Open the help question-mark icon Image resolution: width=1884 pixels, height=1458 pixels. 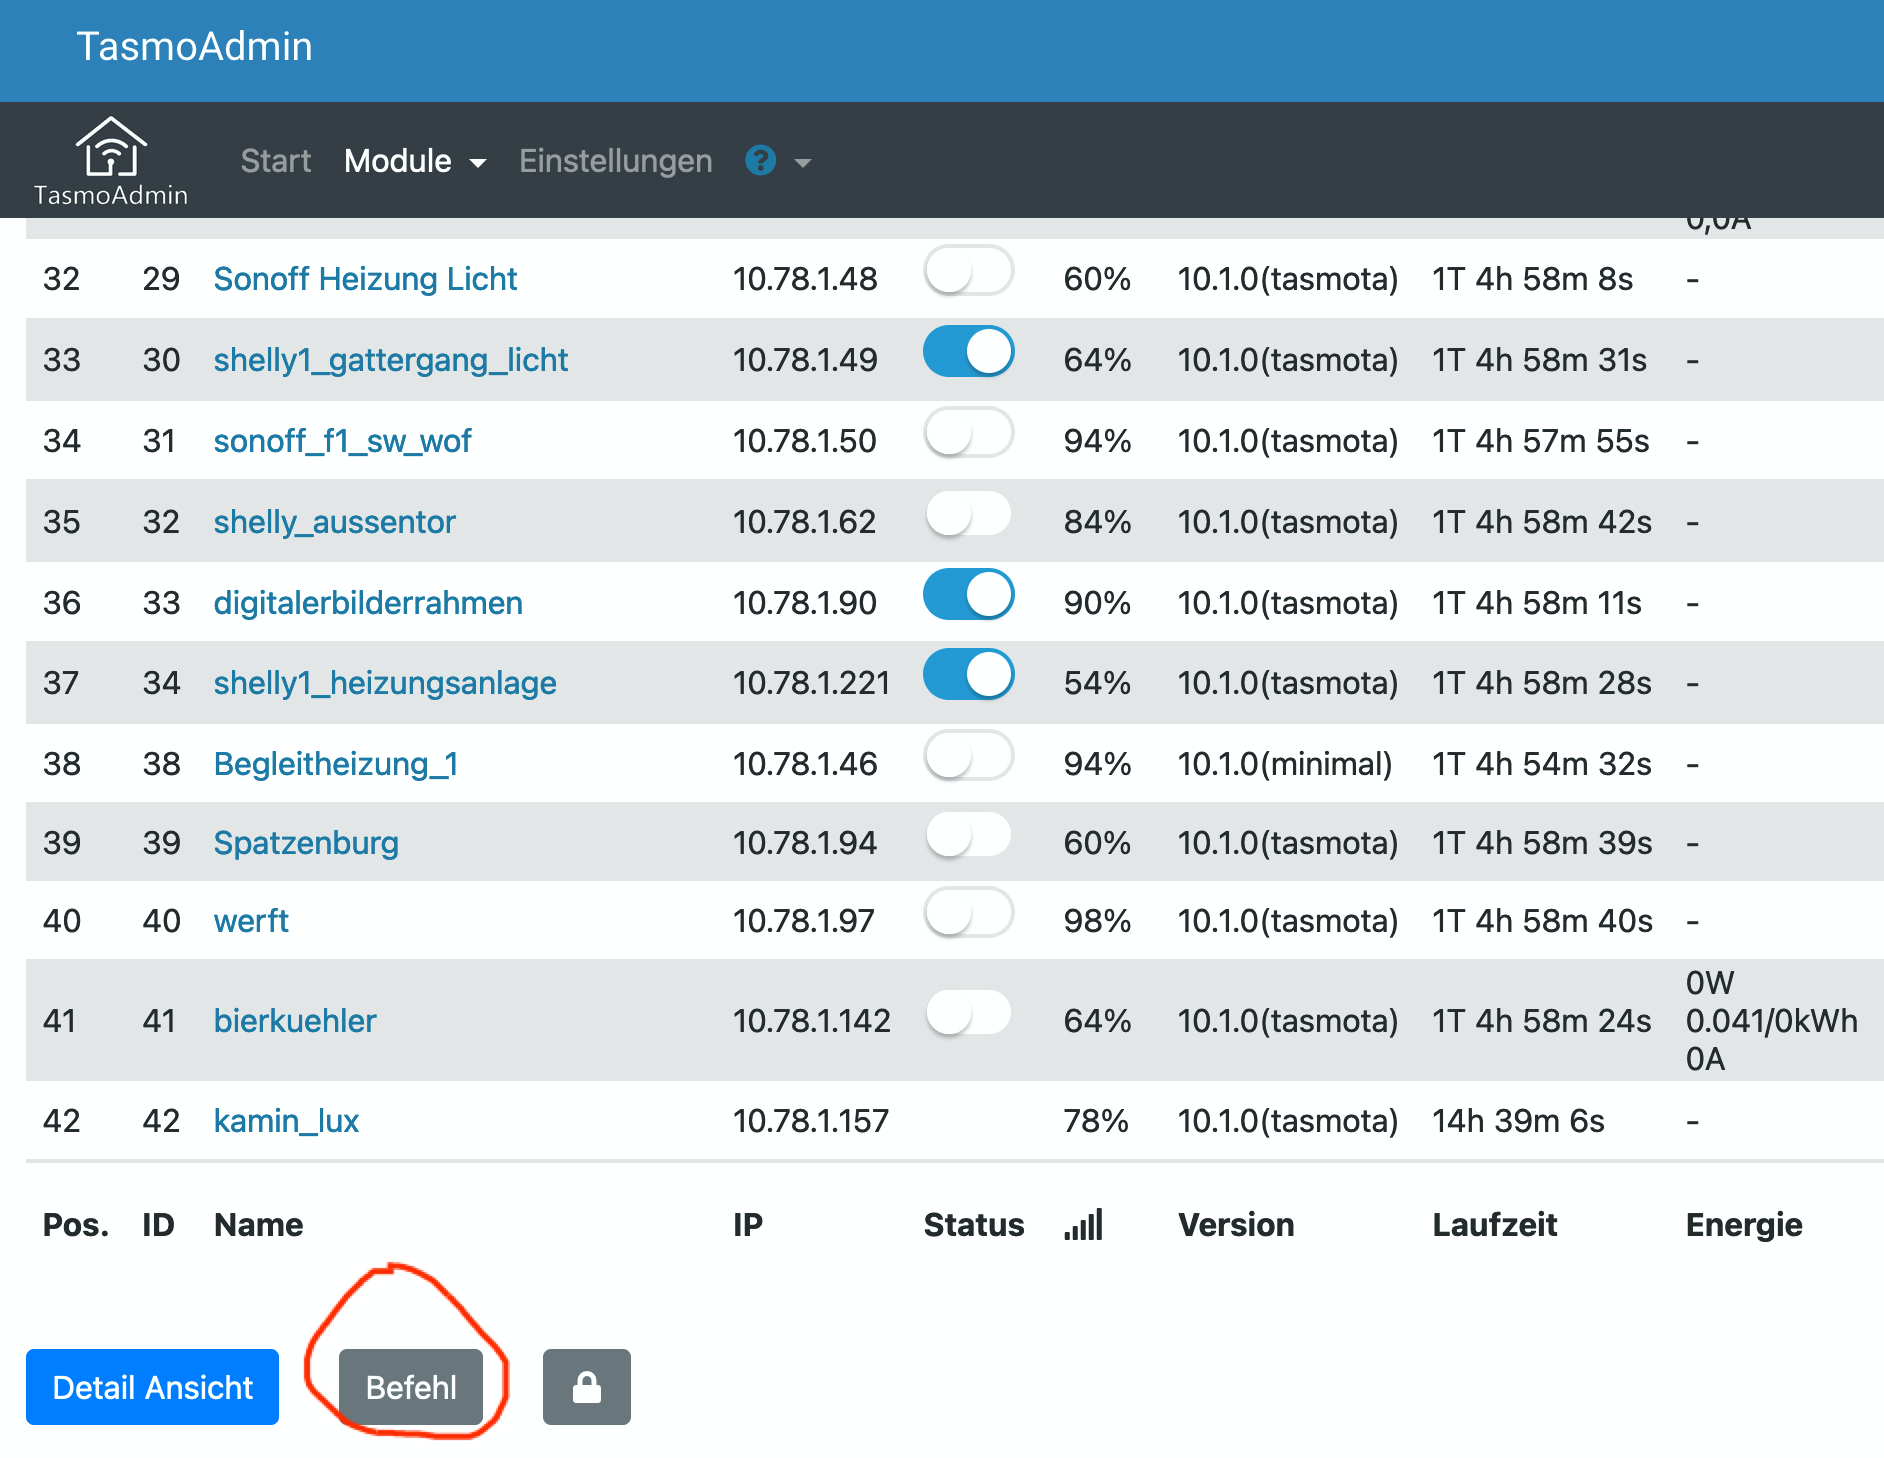coord(760,161)
